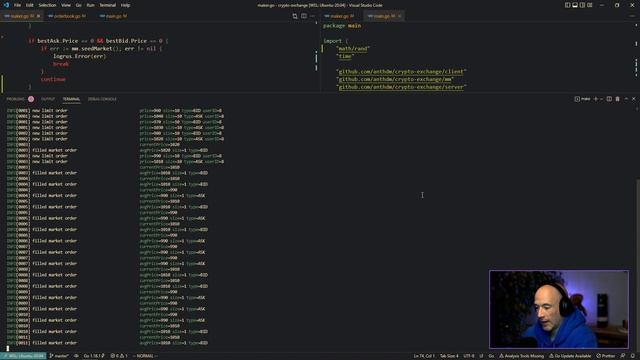Open the Selection menu

(x=47, y=5)
